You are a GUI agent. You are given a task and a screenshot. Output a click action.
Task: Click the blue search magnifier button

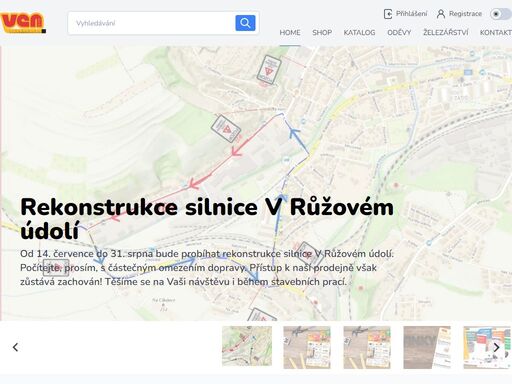pyautogui.click(x=245, y=23)
